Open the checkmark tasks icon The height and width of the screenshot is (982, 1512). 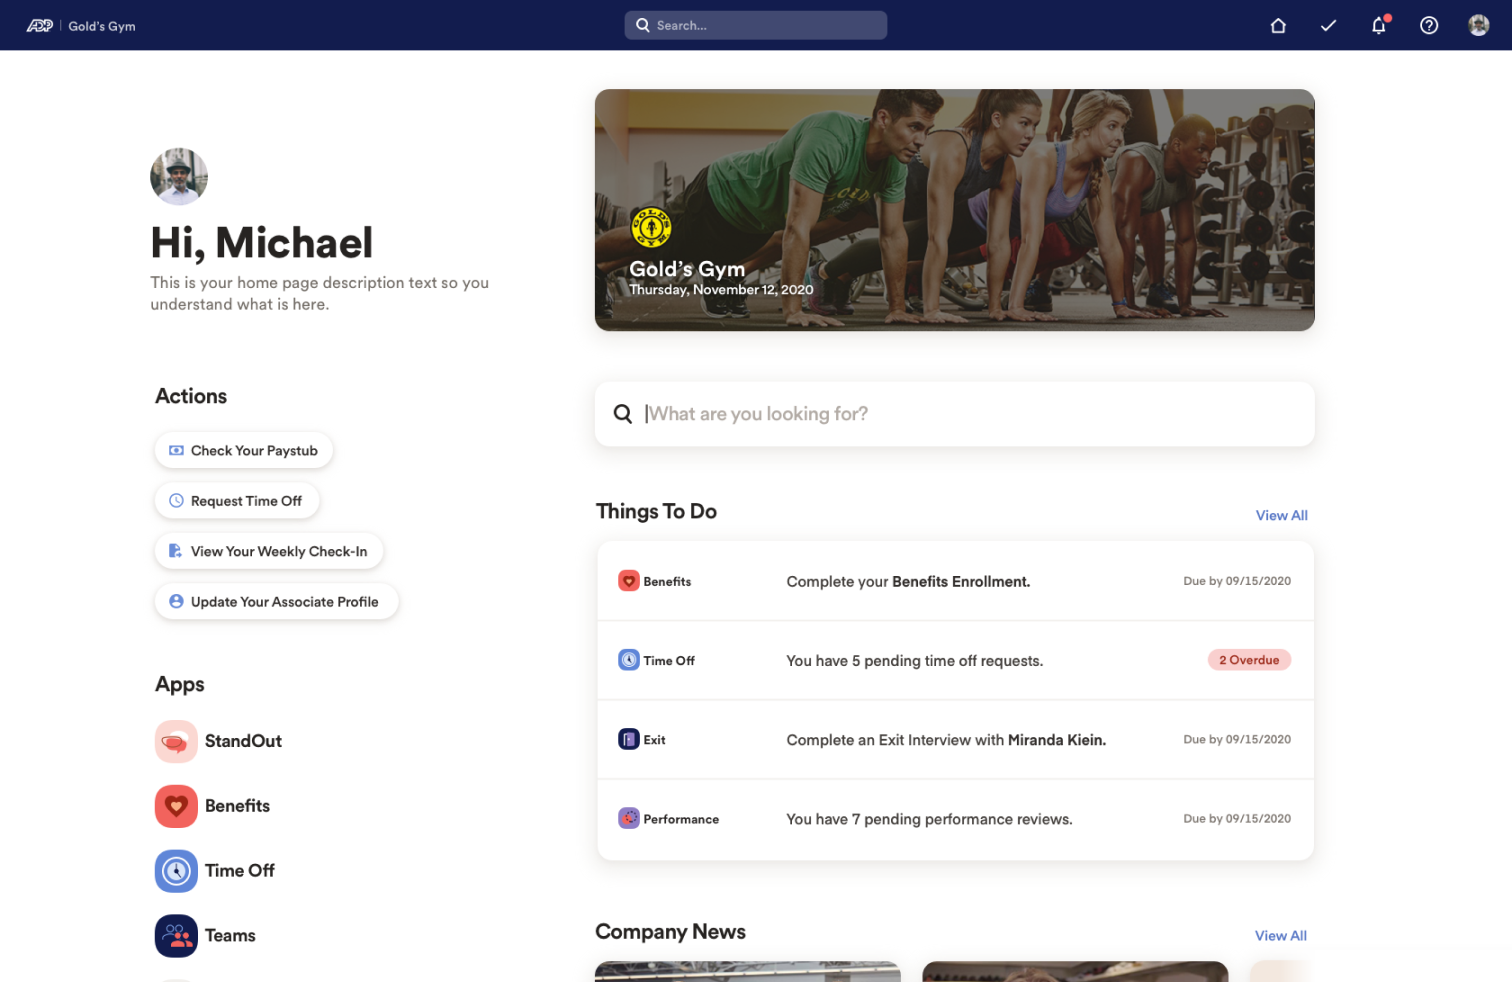pyautogui.click(x=1328, y=26)
